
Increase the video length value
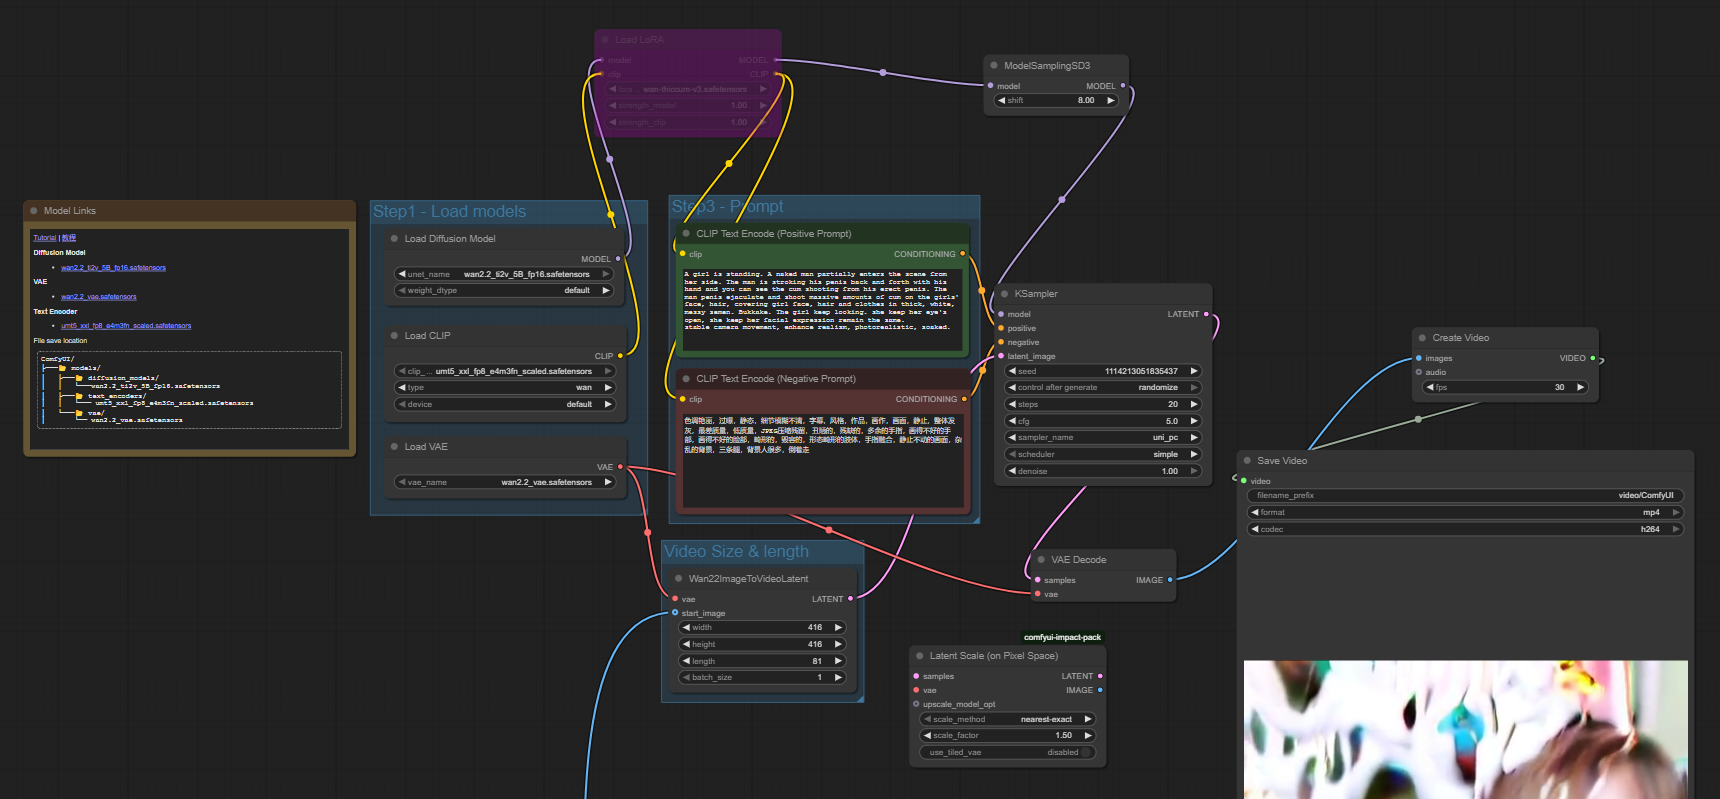click(837, 661)
